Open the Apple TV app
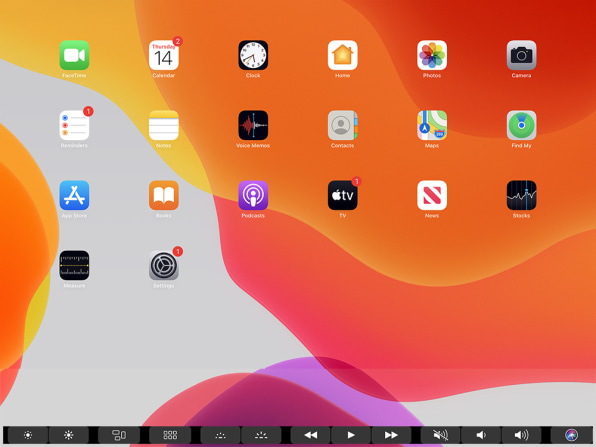The width and height of the screenshot is (596, 447). tap(342, 195)
